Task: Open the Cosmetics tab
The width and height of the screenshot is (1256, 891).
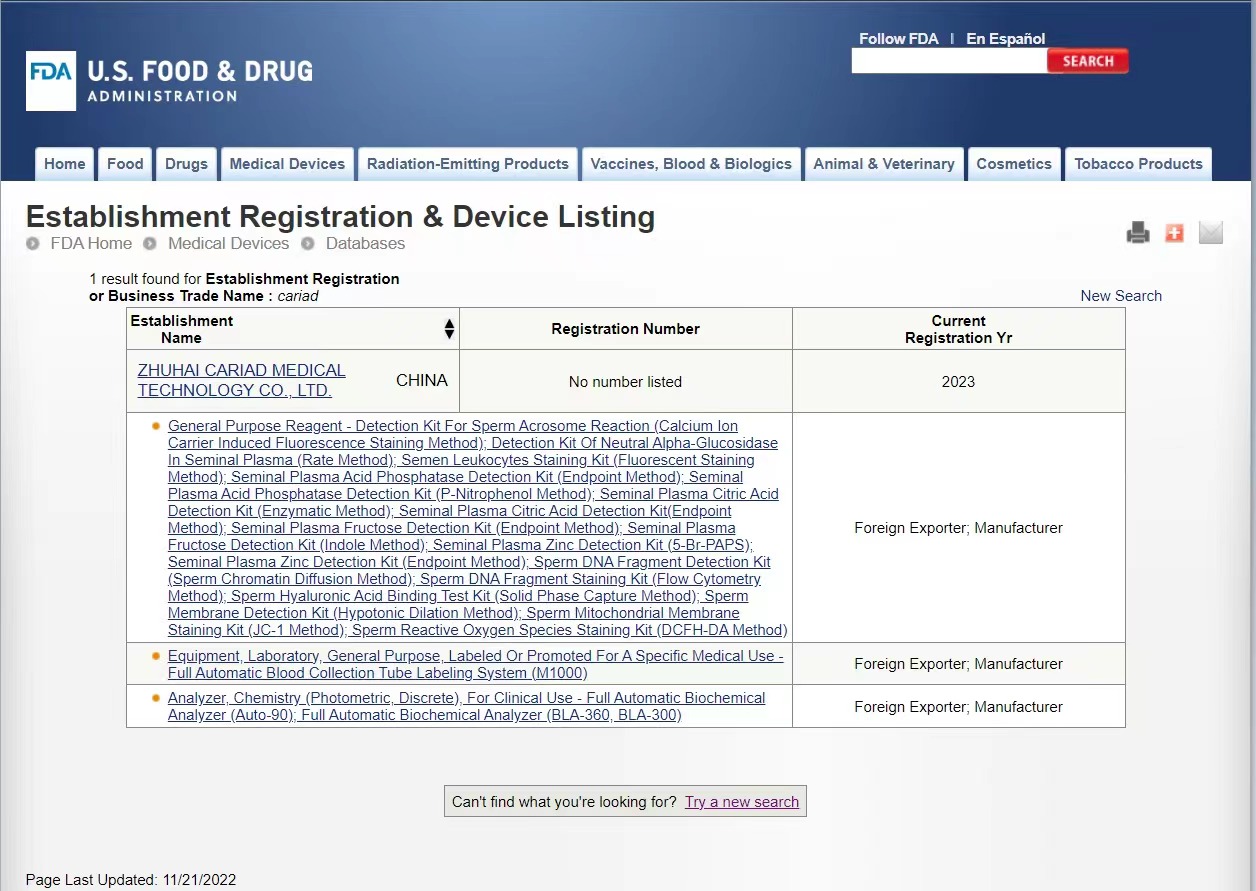Action: (x=1014, y=164)
